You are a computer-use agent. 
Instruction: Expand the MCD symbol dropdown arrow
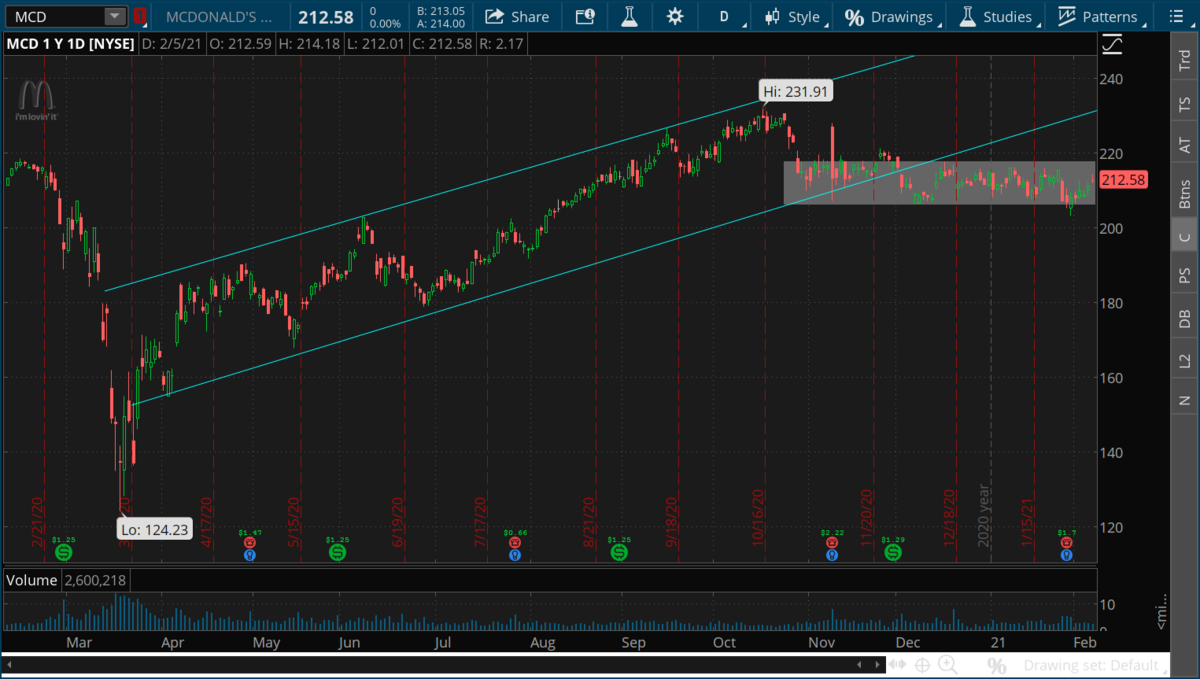(x=114, y=16)
